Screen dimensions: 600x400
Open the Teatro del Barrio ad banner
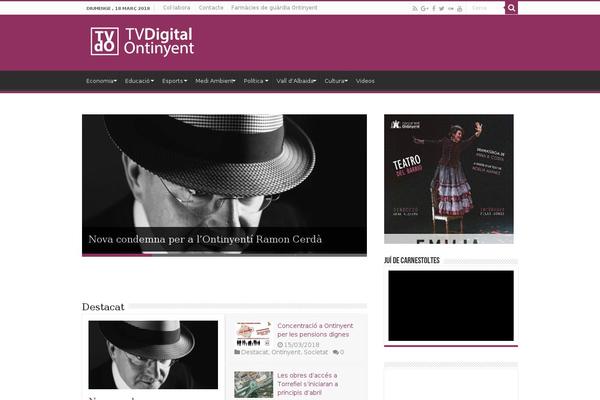point(449,179)
